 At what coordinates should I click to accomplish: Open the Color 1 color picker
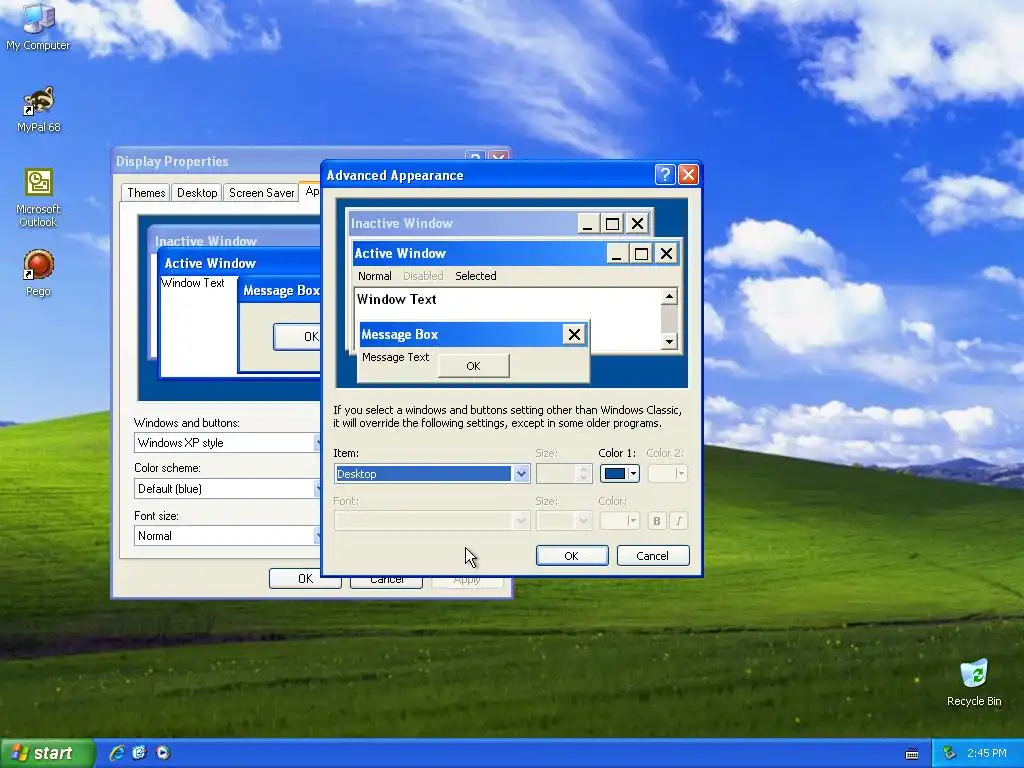(619, 473)
